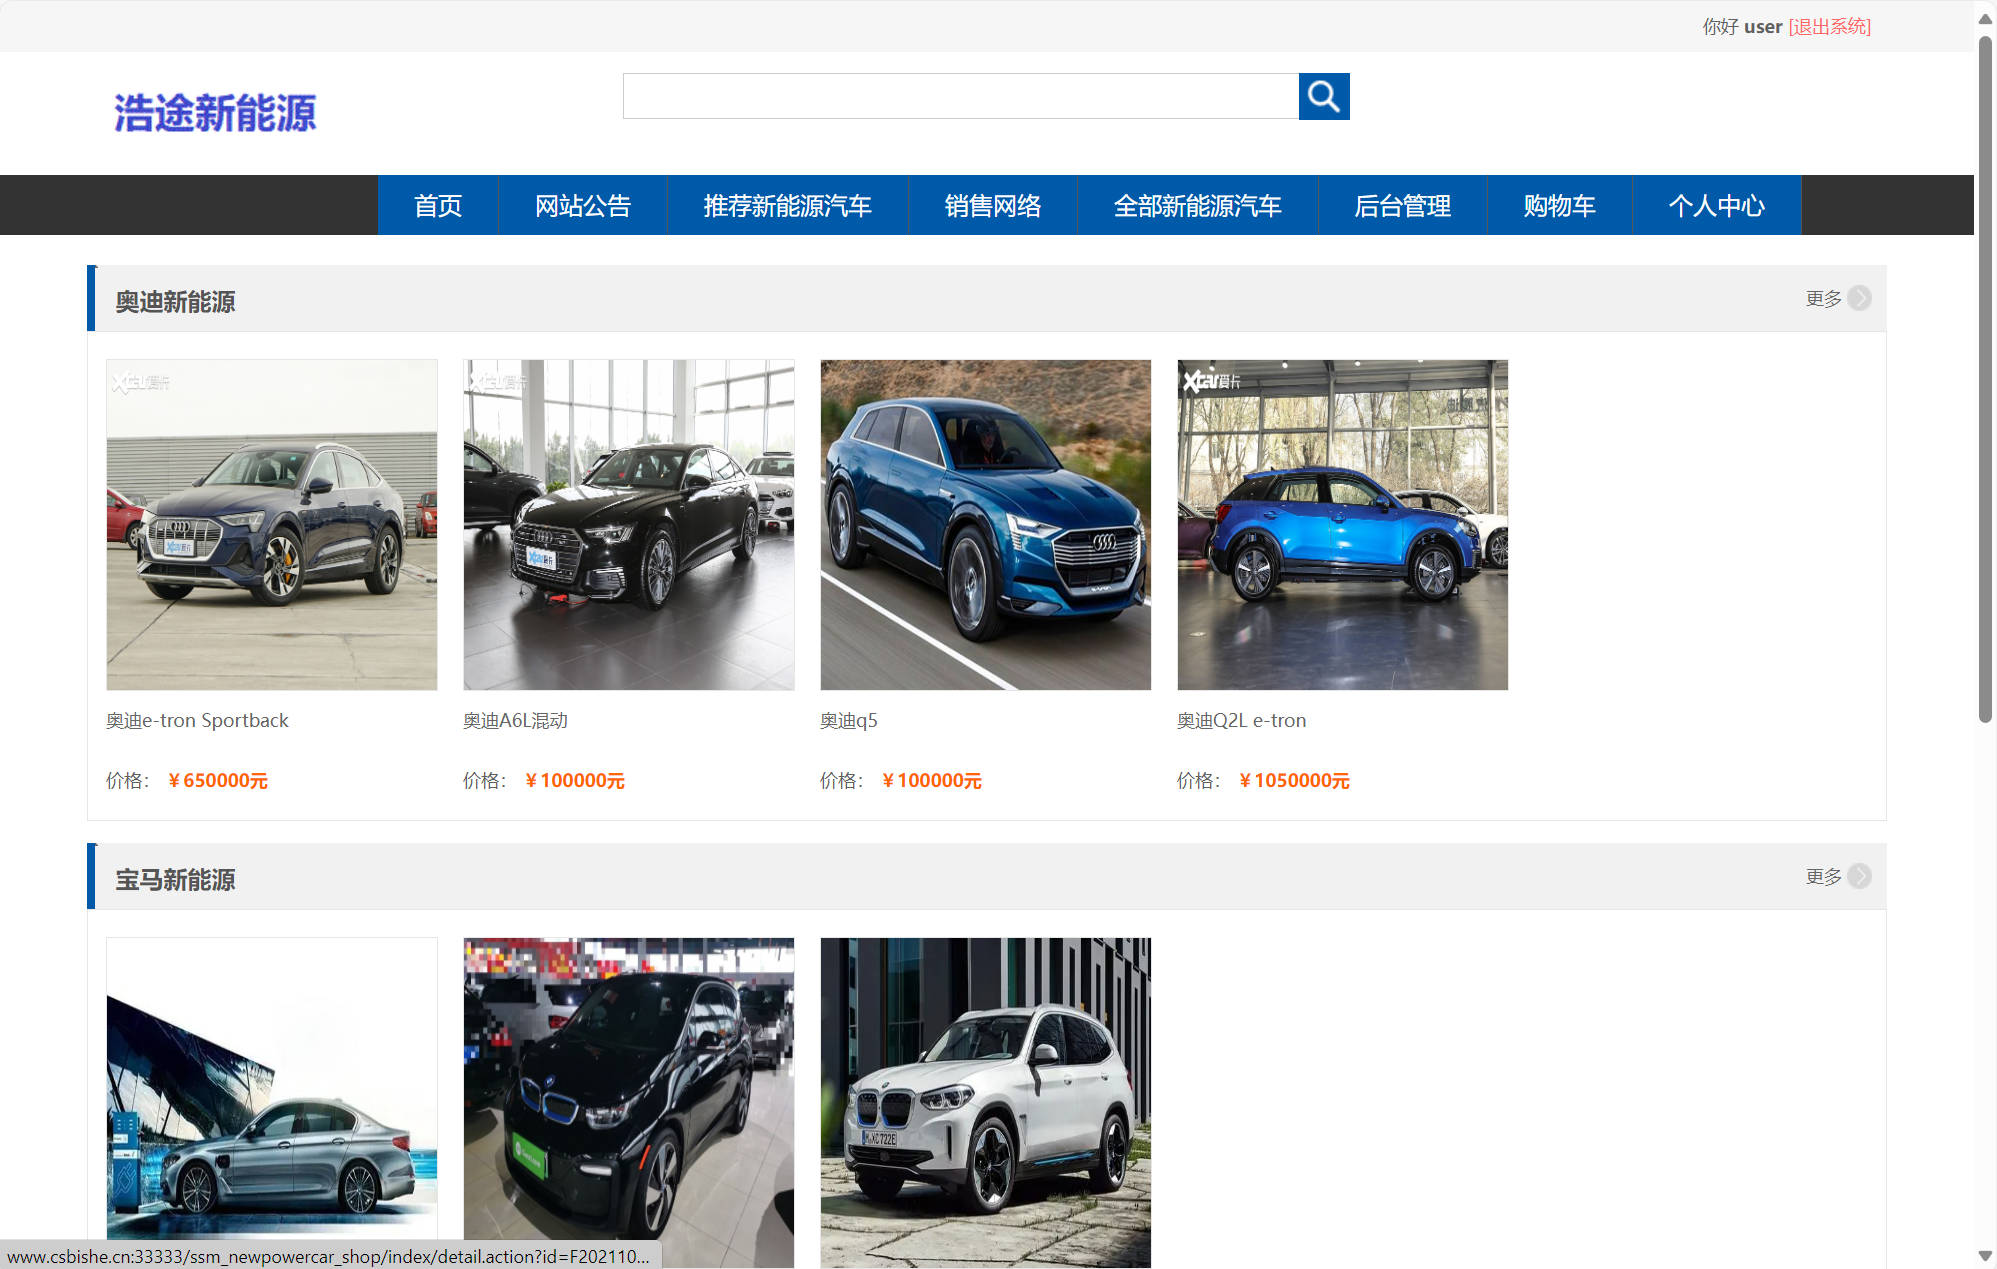
Task: Open the 首页 menu item
Action: [x=438, y=205]
